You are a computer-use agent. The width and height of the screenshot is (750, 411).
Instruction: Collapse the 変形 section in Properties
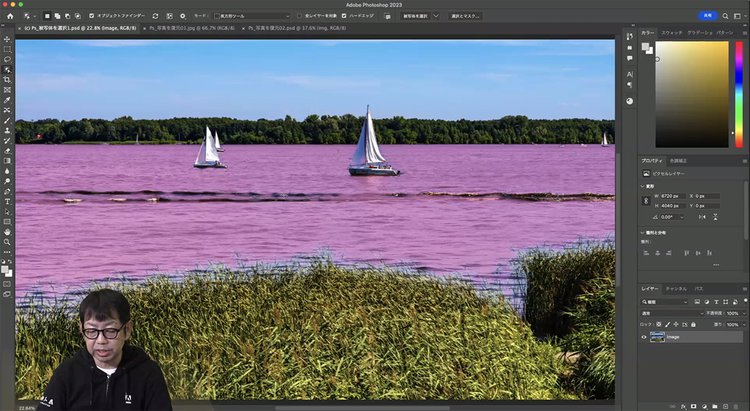click(x=644, y=185)
